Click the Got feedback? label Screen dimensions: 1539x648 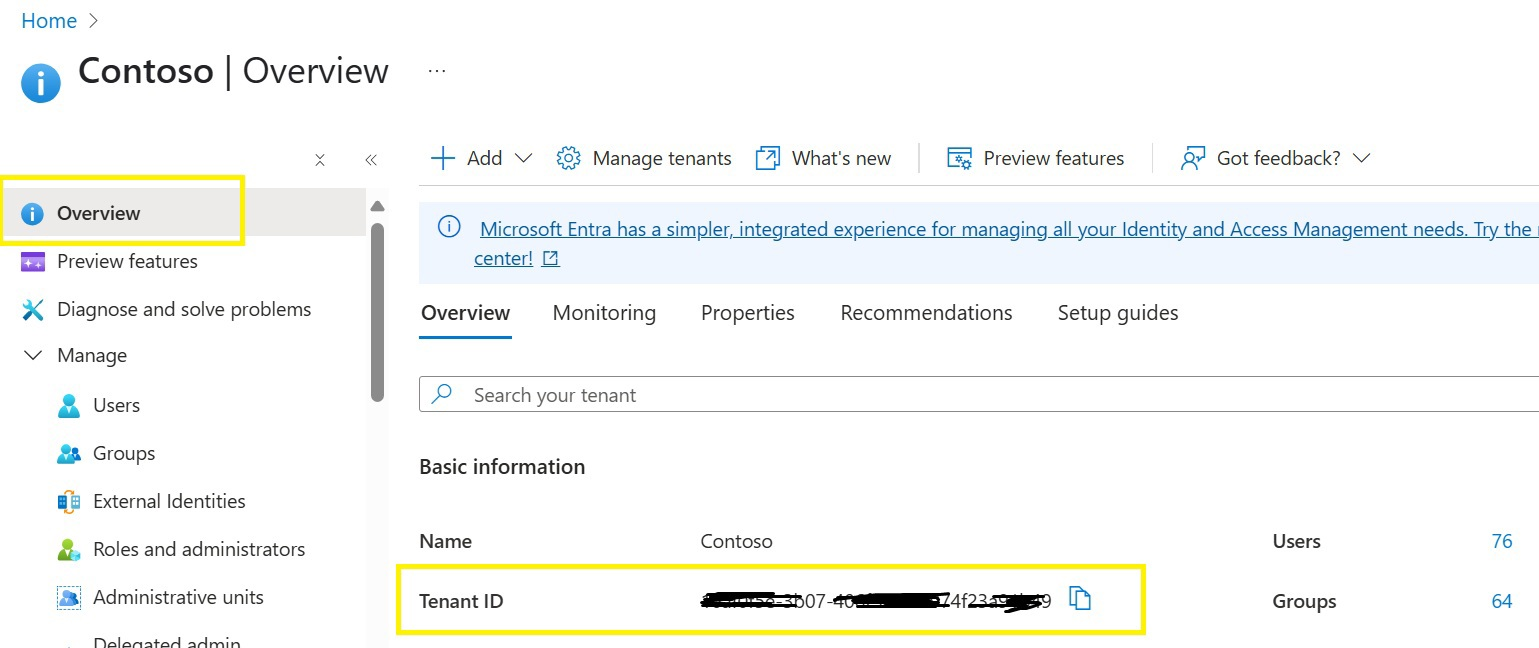coord(1279,158)
